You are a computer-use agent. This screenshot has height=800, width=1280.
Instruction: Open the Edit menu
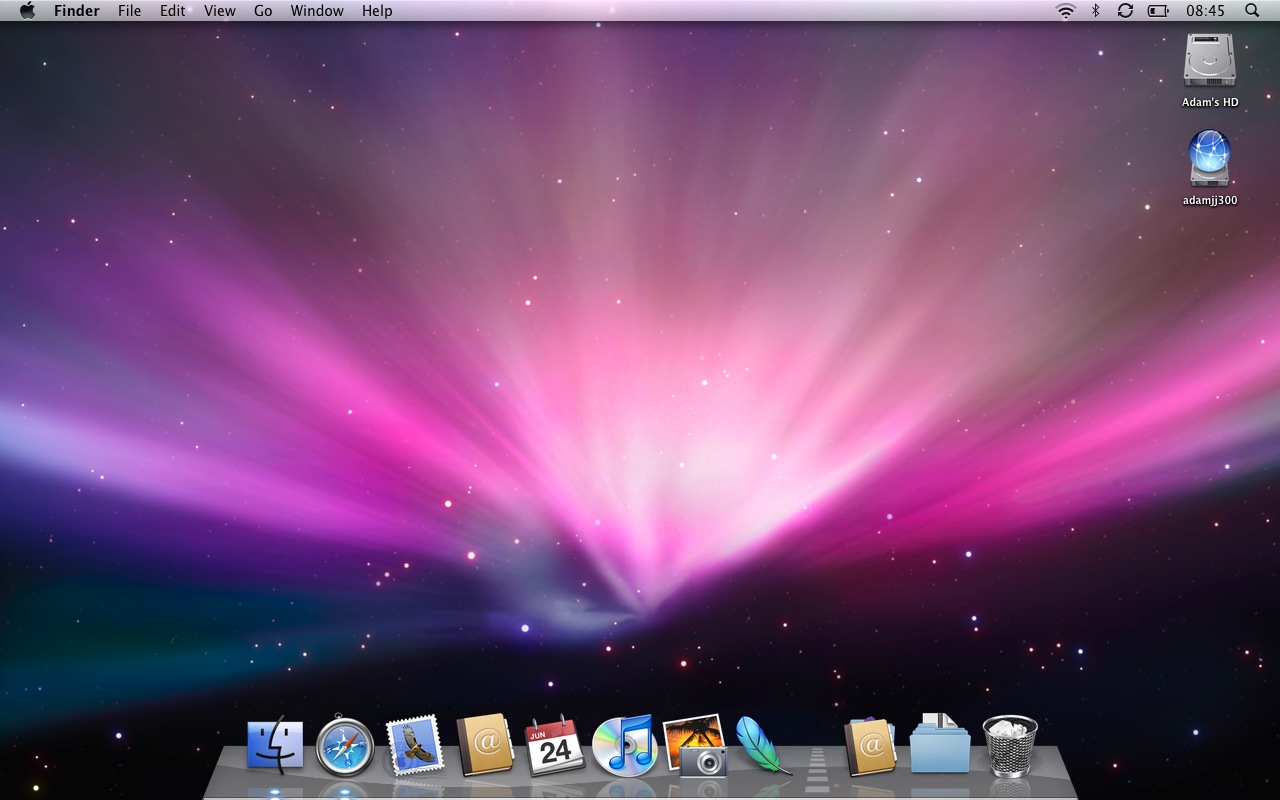coord(173,11)
